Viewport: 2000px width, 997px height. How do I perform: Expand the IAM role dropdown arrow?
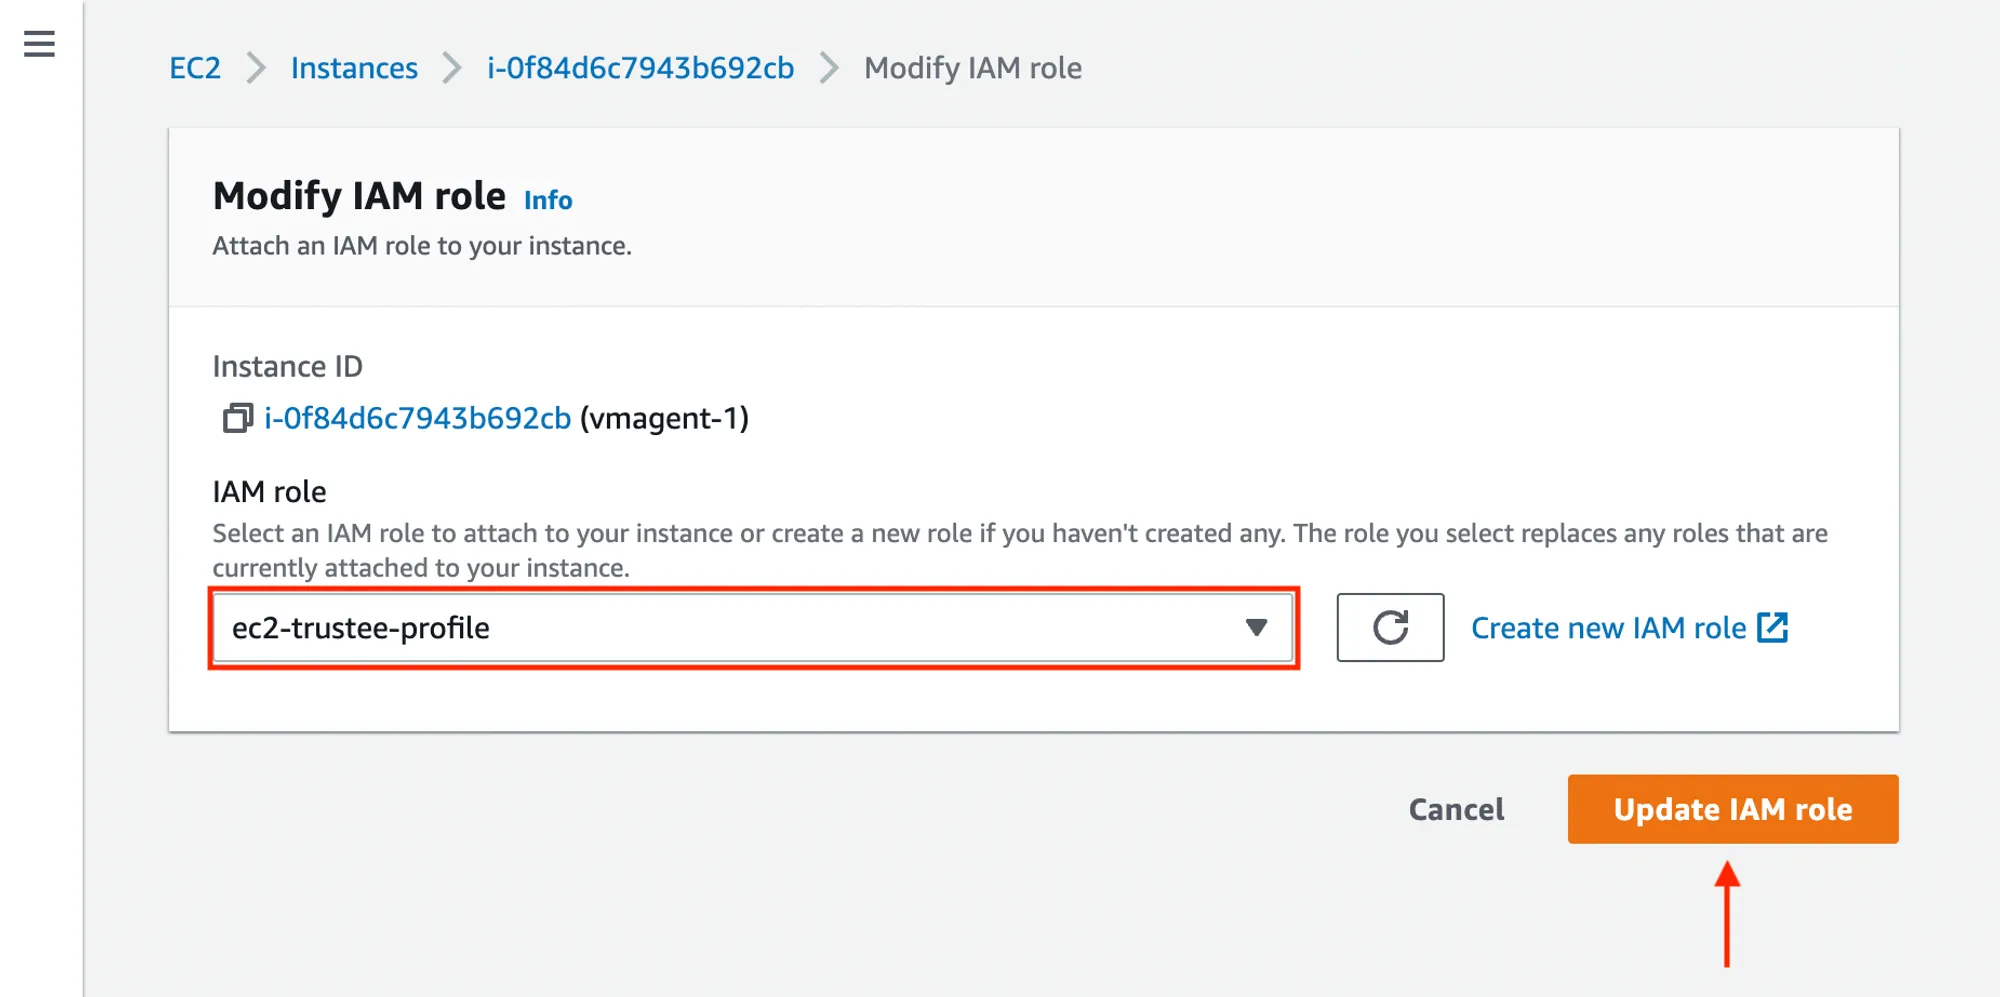coord(1256,628)
